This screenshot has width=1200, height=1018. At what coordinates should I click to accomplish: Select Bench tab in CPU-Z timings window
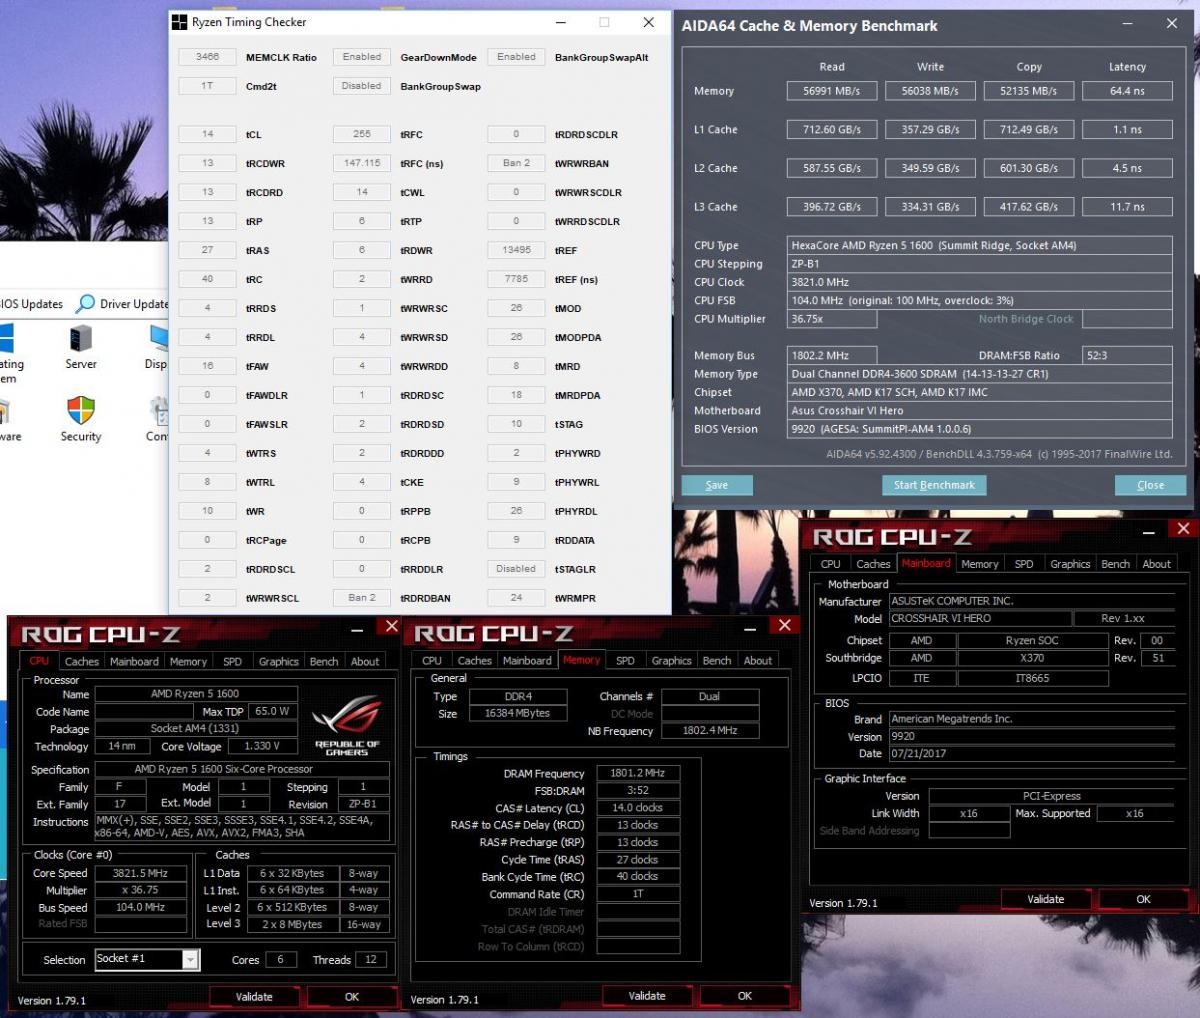pyautogui.click(x=717, y=660)
